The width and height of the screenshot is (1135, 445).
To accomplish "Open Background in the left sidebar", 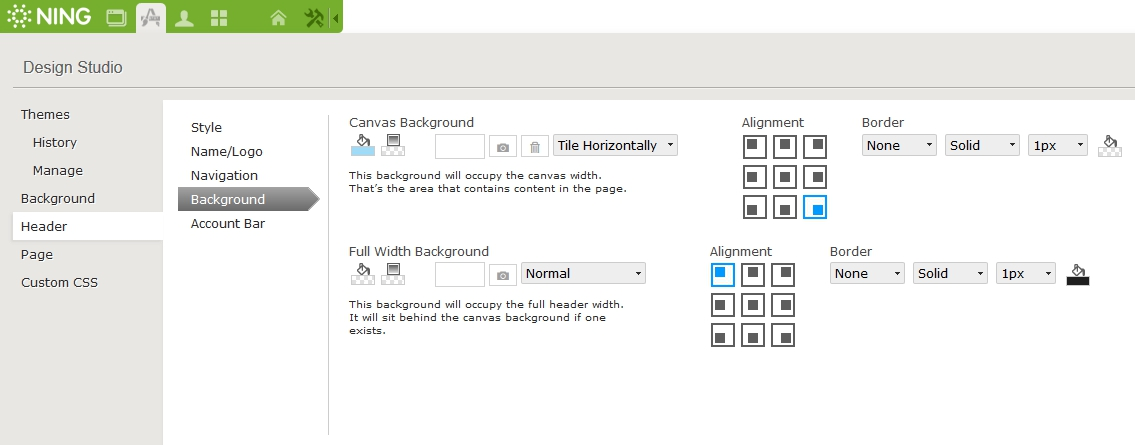I will click(57, 198).
